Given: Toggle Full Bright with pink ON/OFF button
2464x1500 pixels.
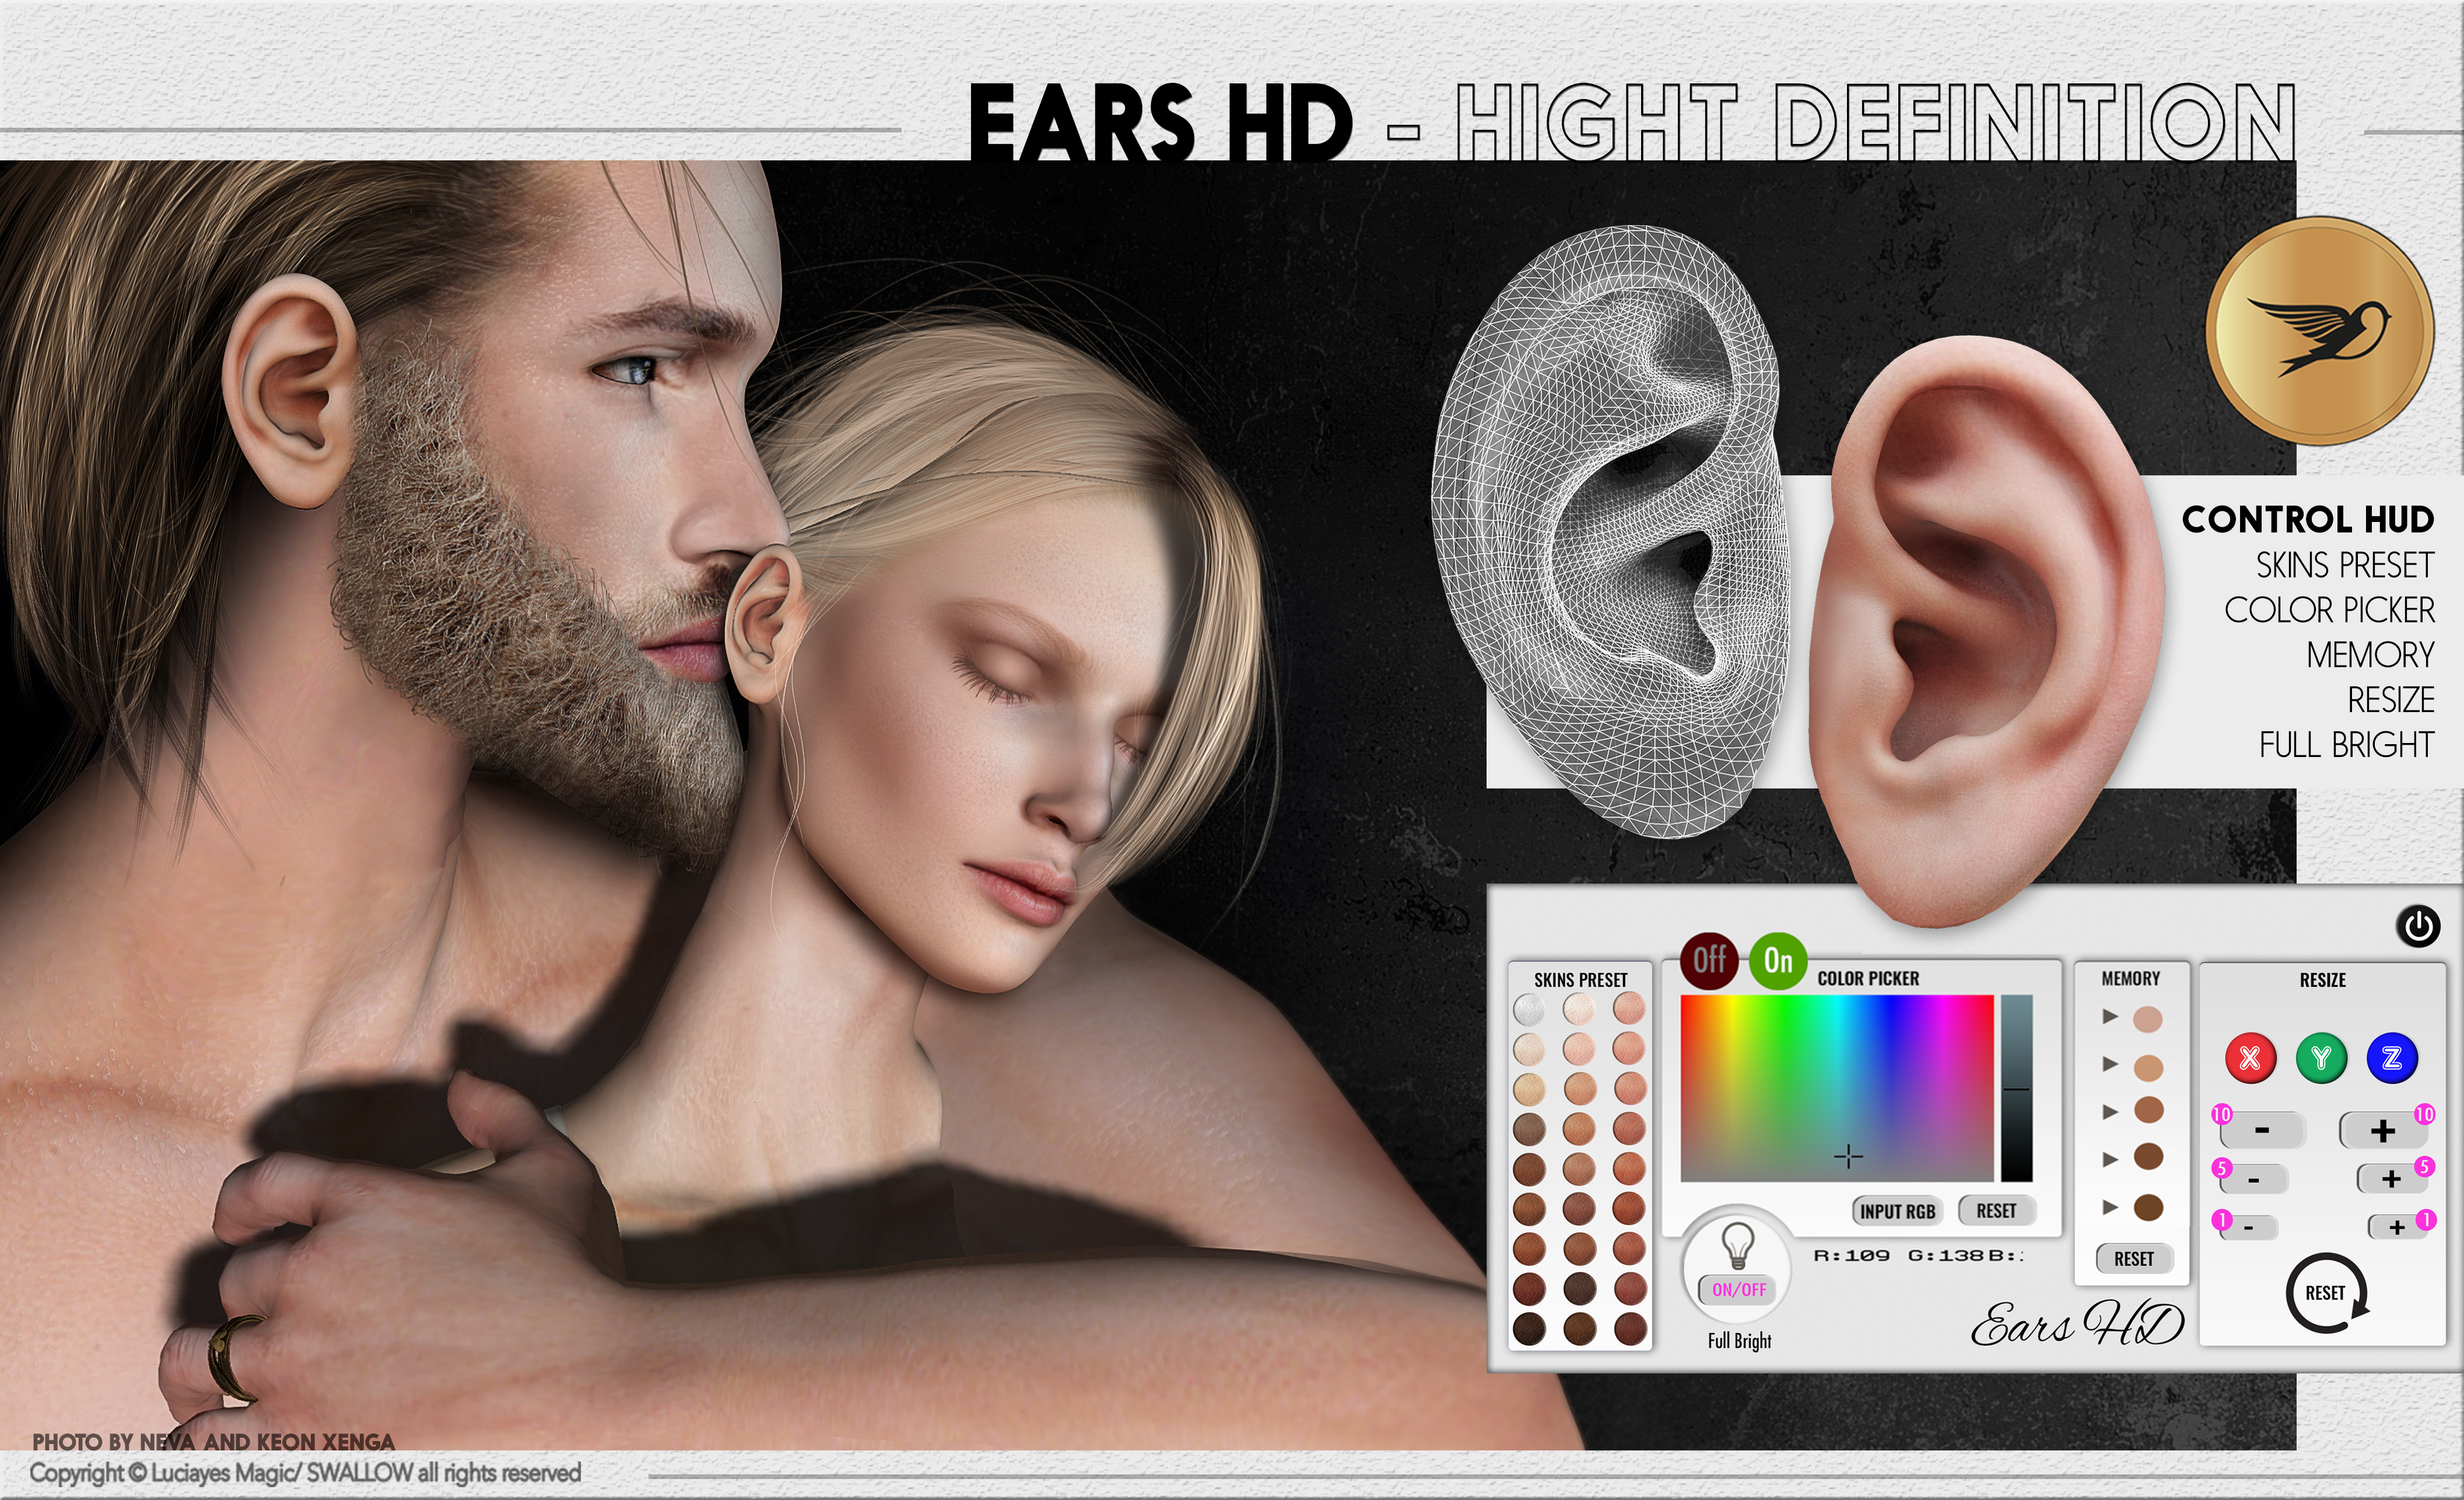Looking at the screenshot, I should coord(1739,1289).
